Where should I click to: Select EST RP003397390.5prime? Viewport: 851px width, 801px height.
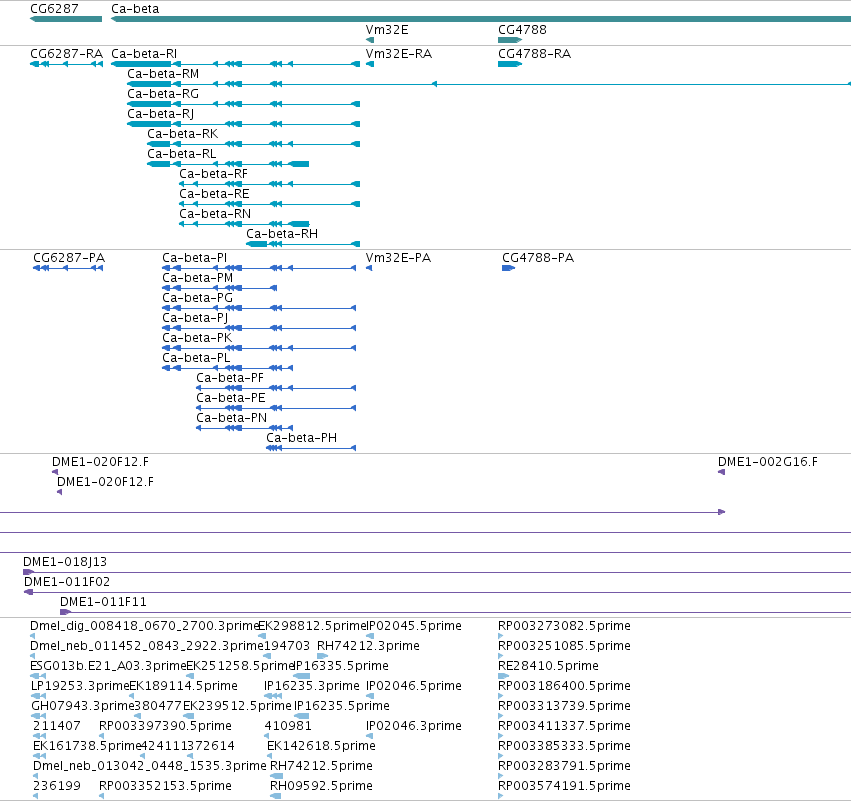coord(165,726)
